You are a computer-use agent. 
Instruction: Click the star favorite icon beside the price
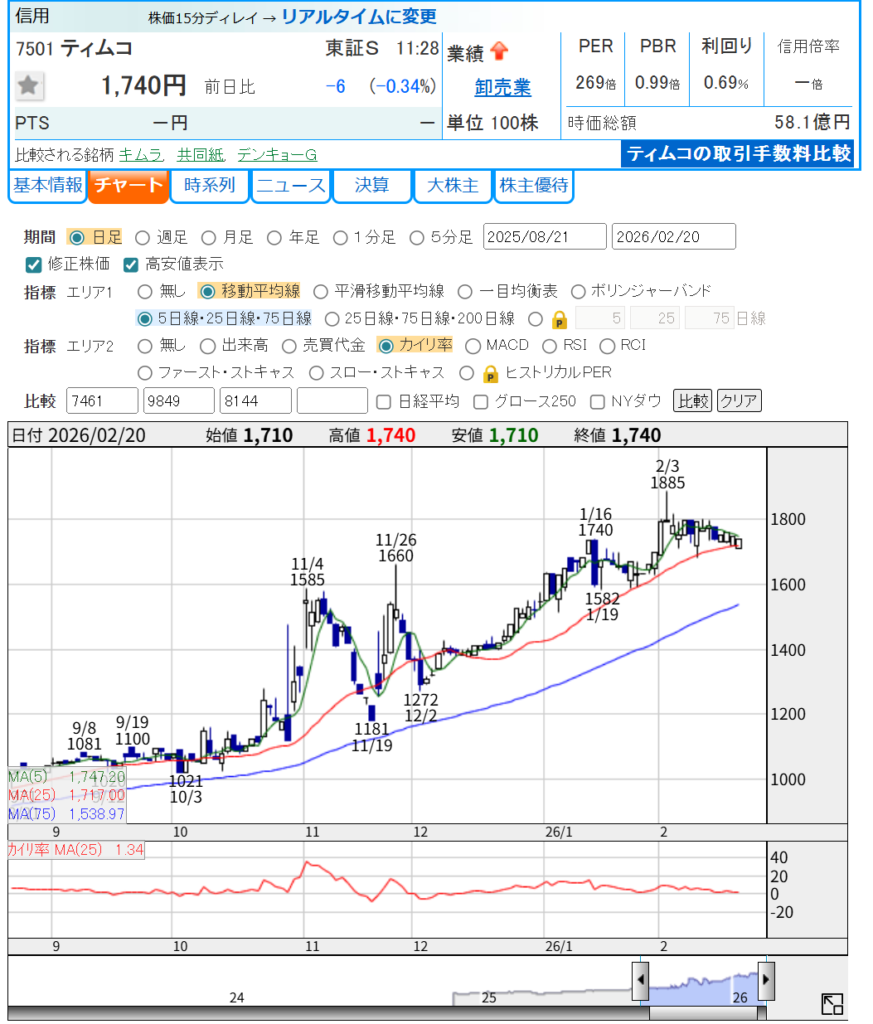tap(28, 86)
